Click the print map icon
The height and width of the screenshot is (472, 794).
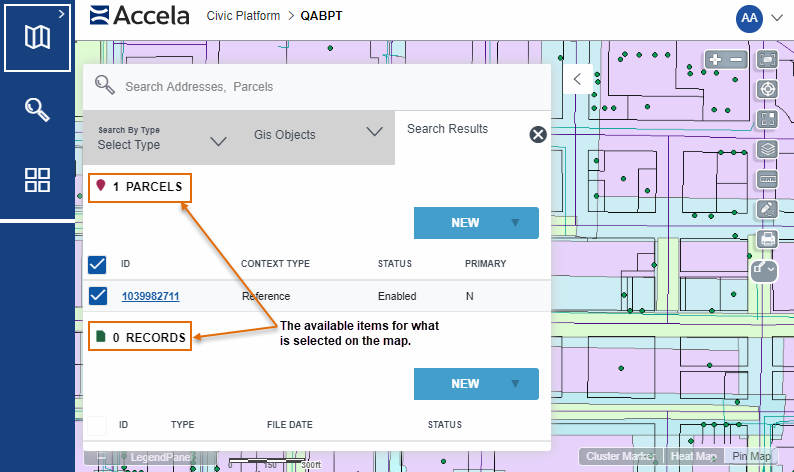[767, 238]
